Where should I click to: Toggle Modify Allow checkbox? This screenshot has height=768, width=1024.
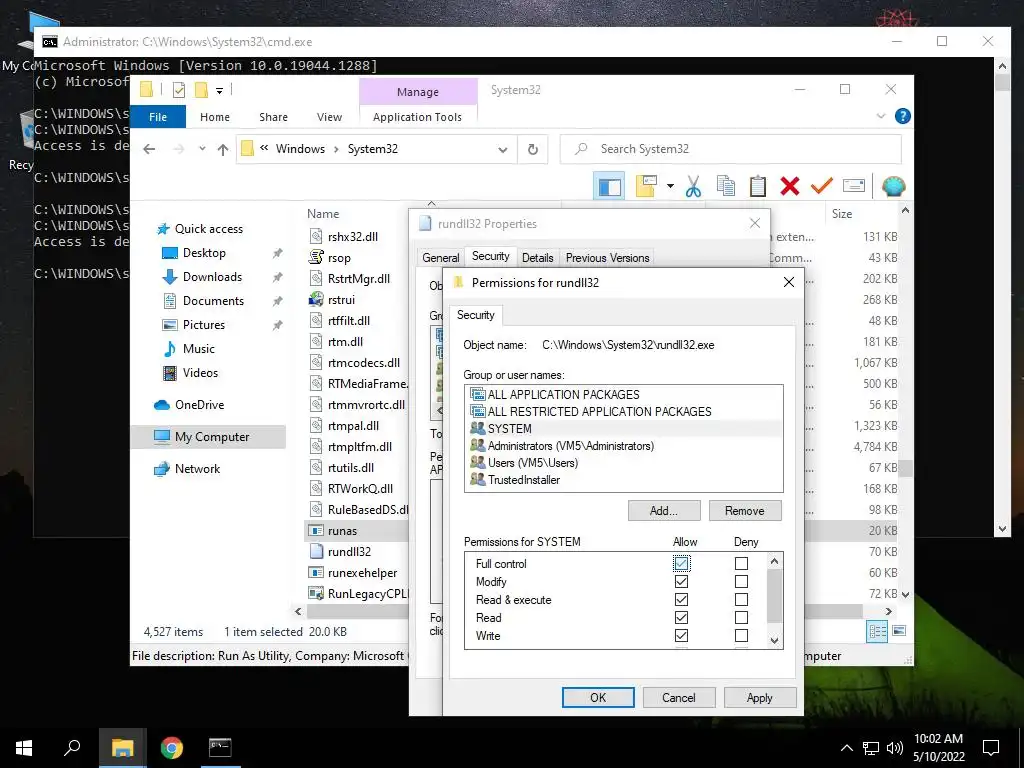(x=681, y=581)
